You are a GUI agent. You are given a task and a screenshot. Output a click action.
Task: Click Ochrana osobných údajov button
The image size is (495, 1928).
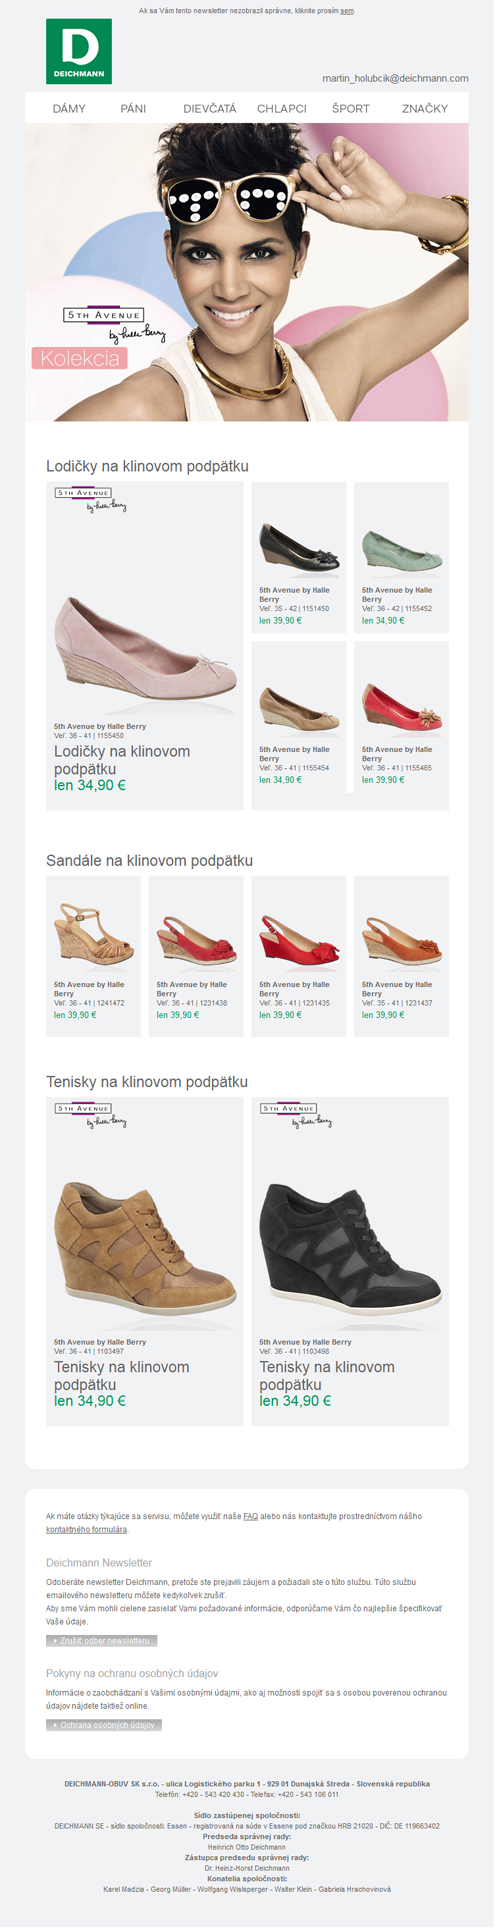click(x=104, y=1725)
